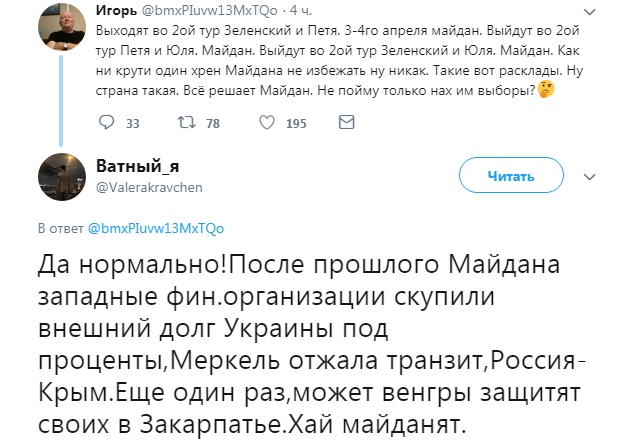The image size is (619, 447).
Task: Click the likes count 195
Action: [296, 124]
